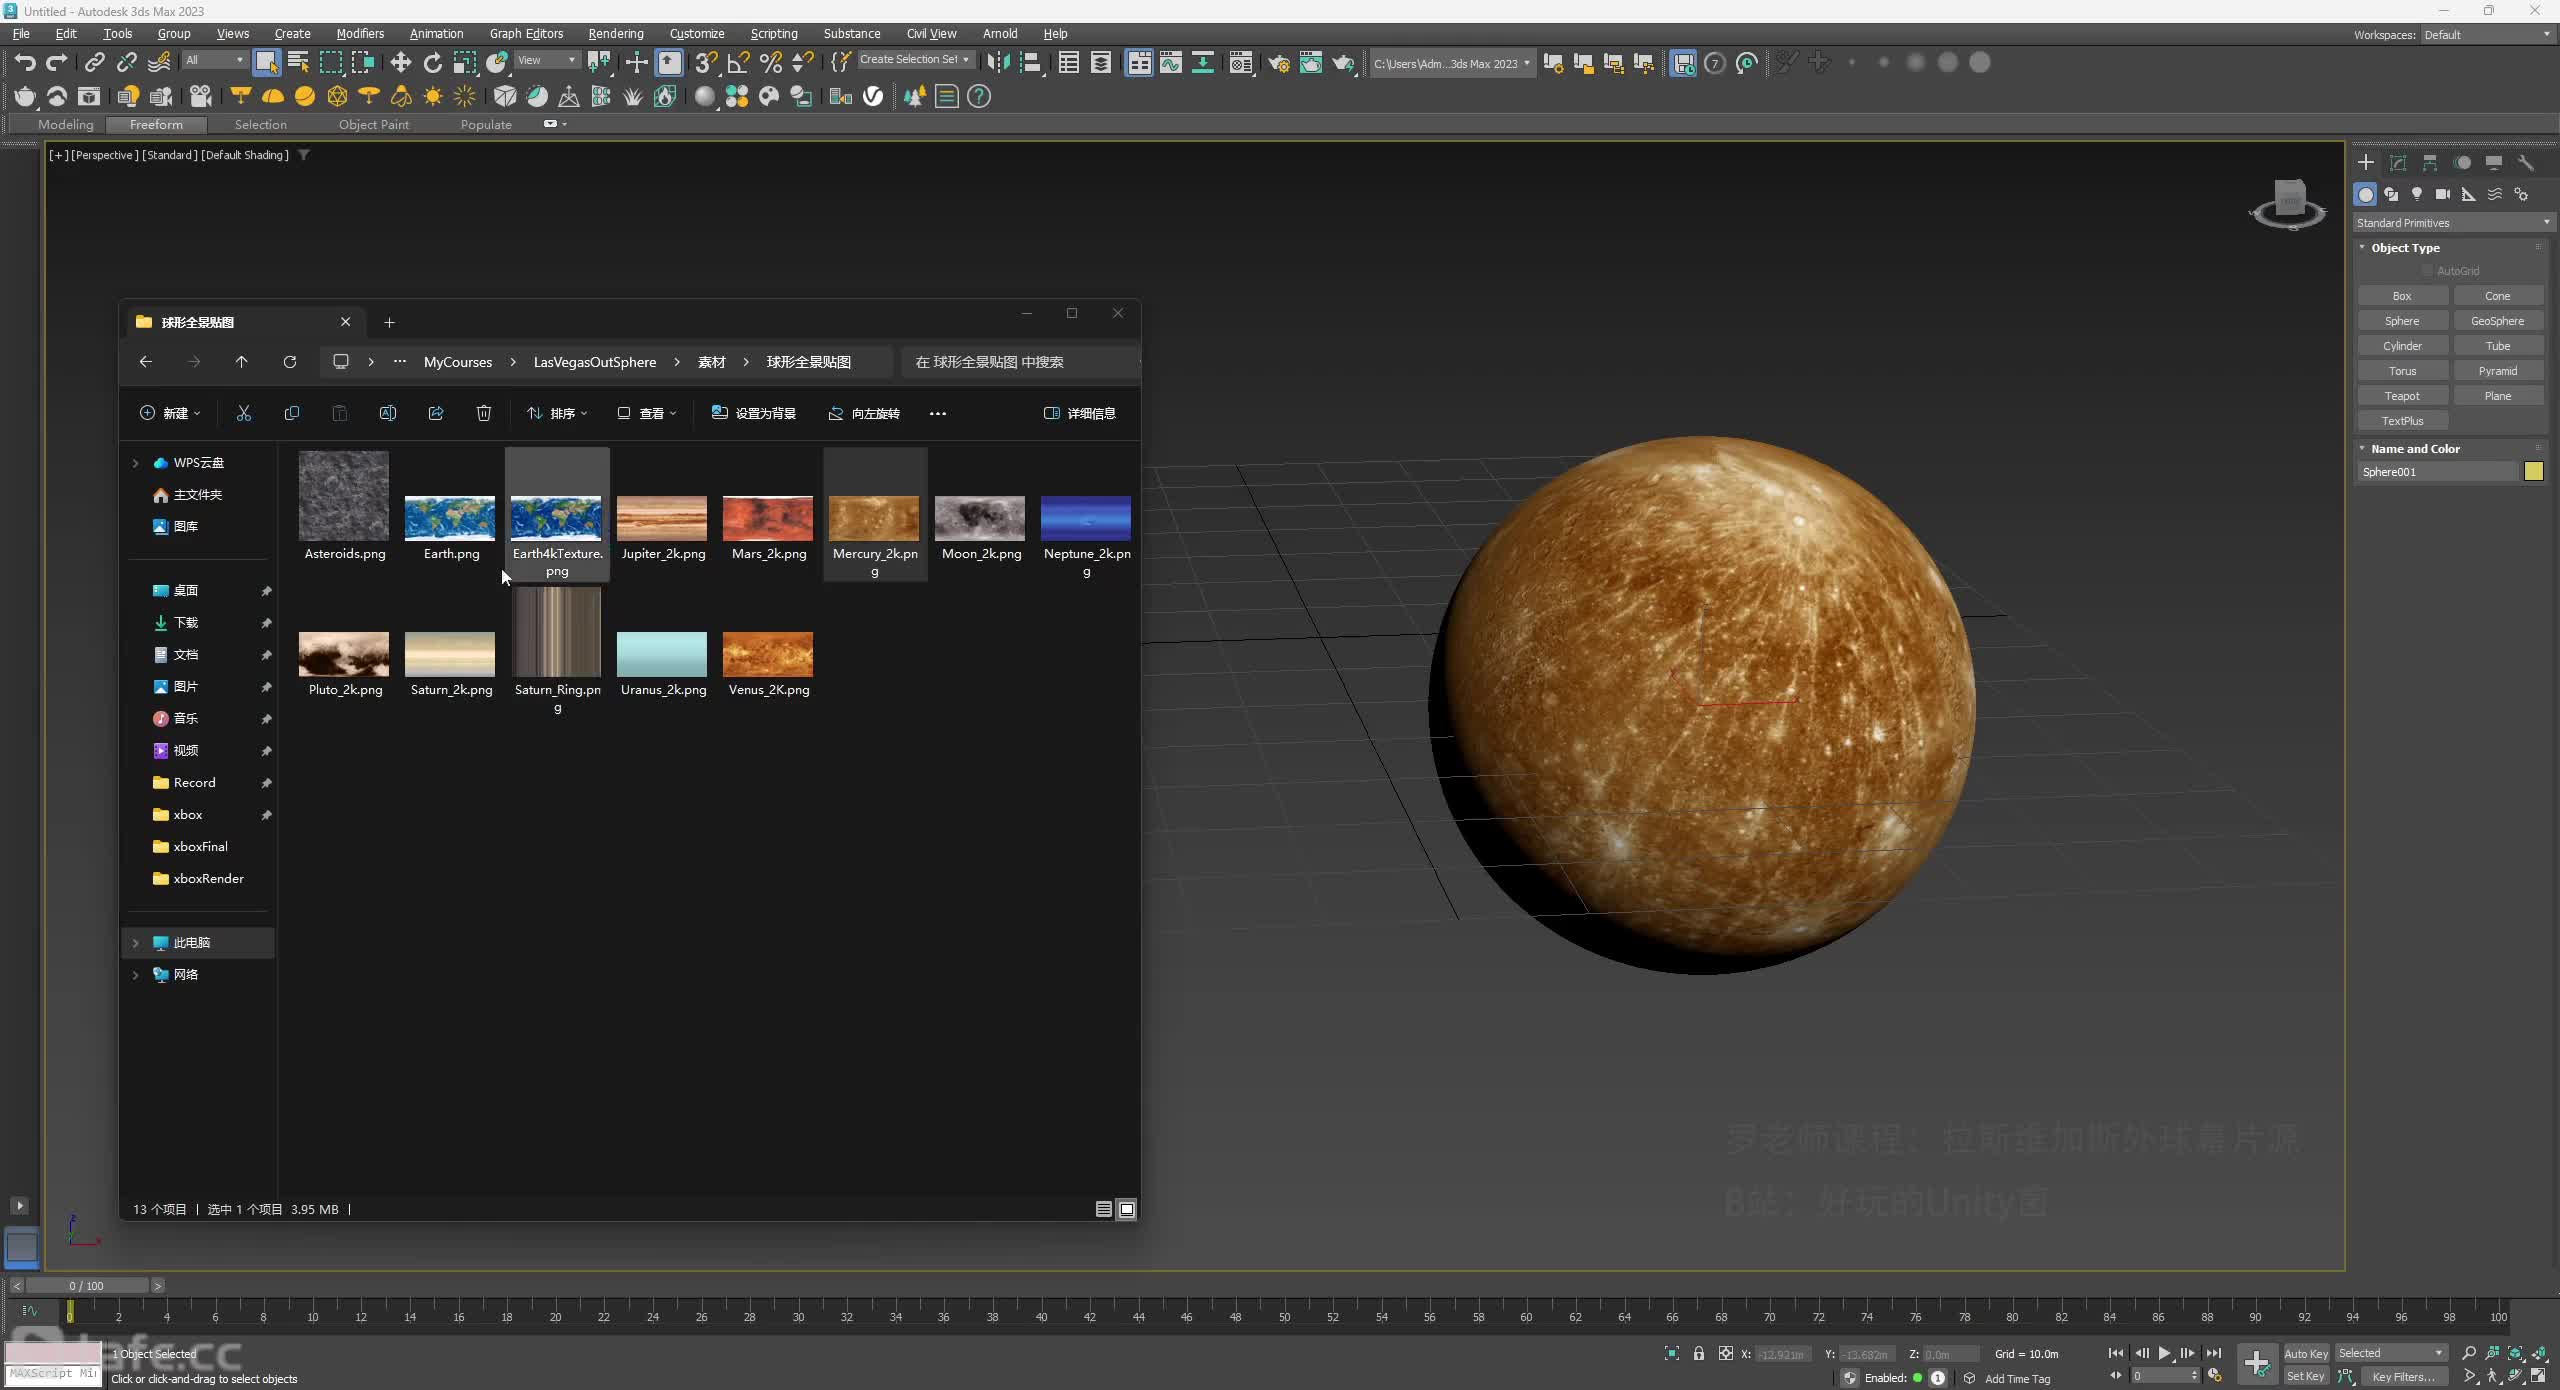The height and width of the screenshot is (1390, 2560).
Task: Create a Sphere primitive button
Action: (2402, 321)
